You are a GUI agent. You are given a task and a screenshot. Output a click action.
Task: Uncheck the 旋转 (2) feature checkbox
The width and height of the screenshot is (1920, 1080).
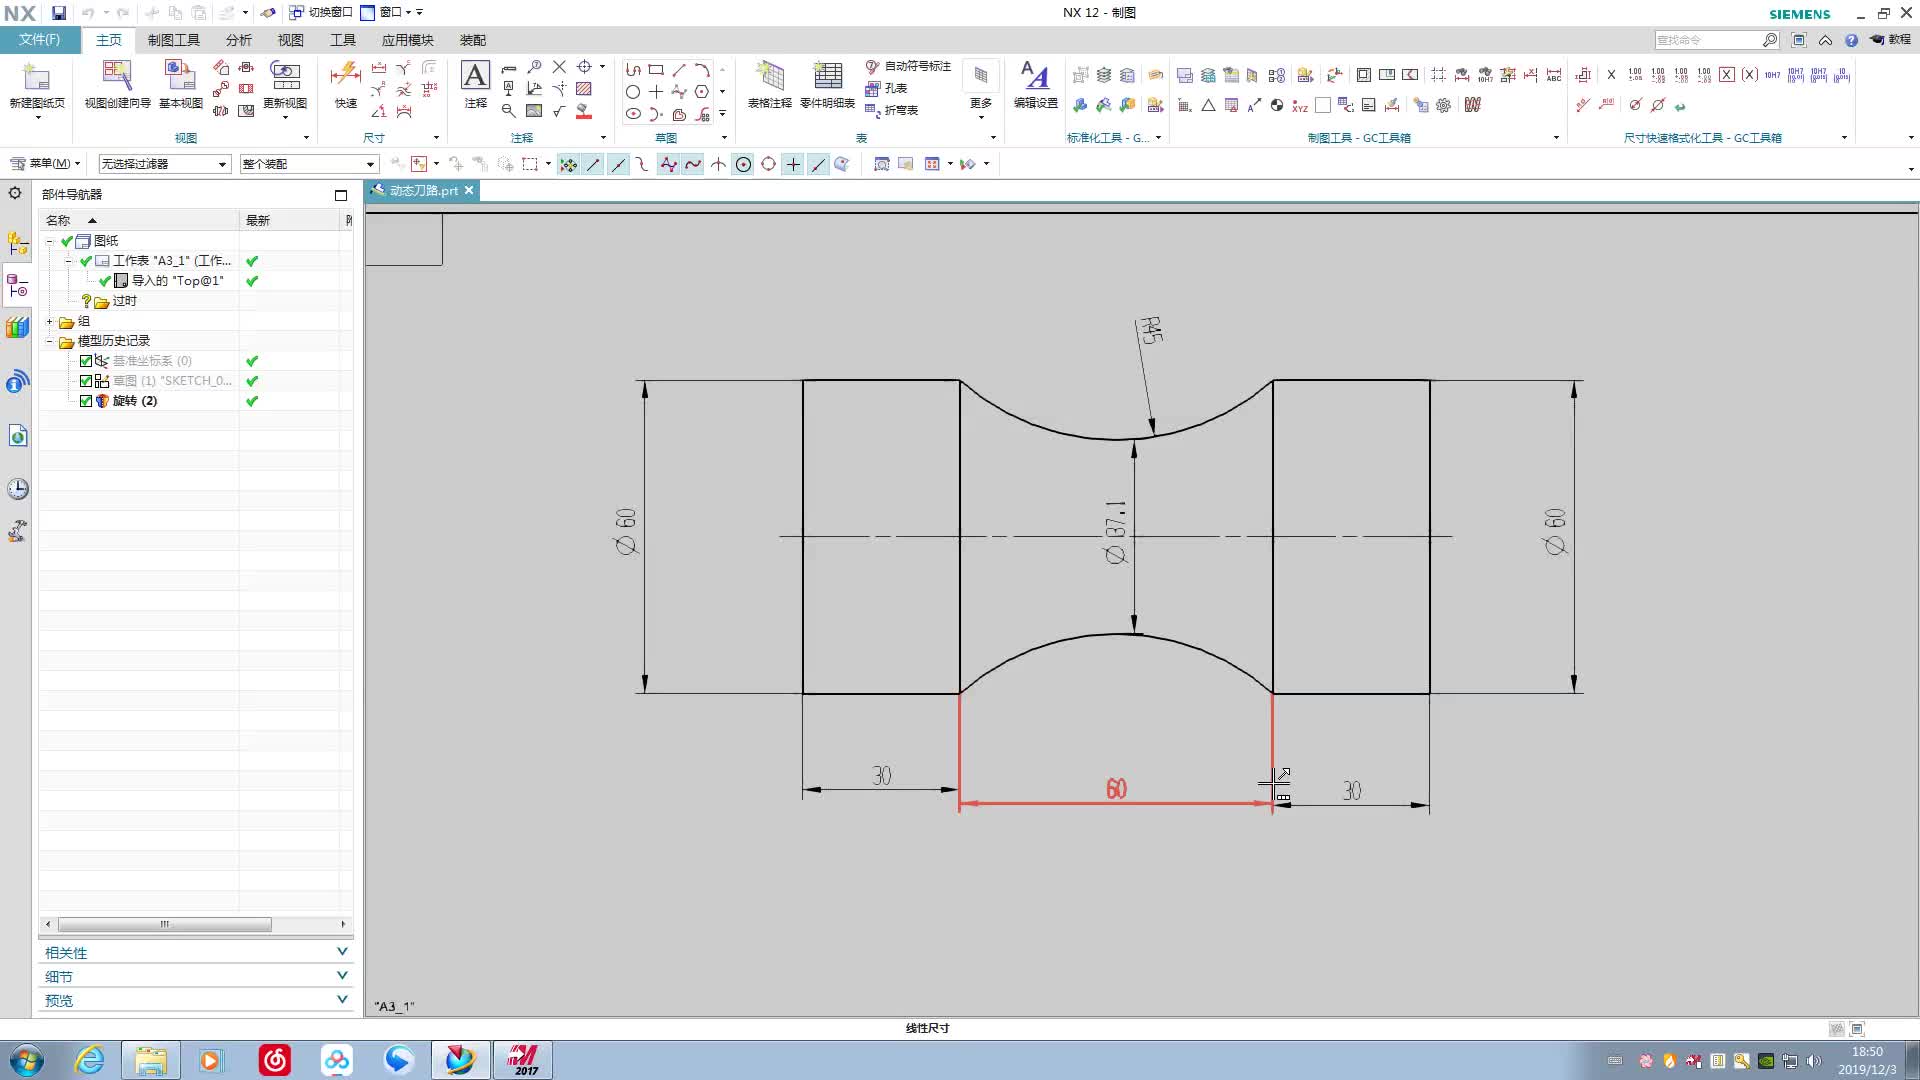pyautogui.click(x=86, y=401)
